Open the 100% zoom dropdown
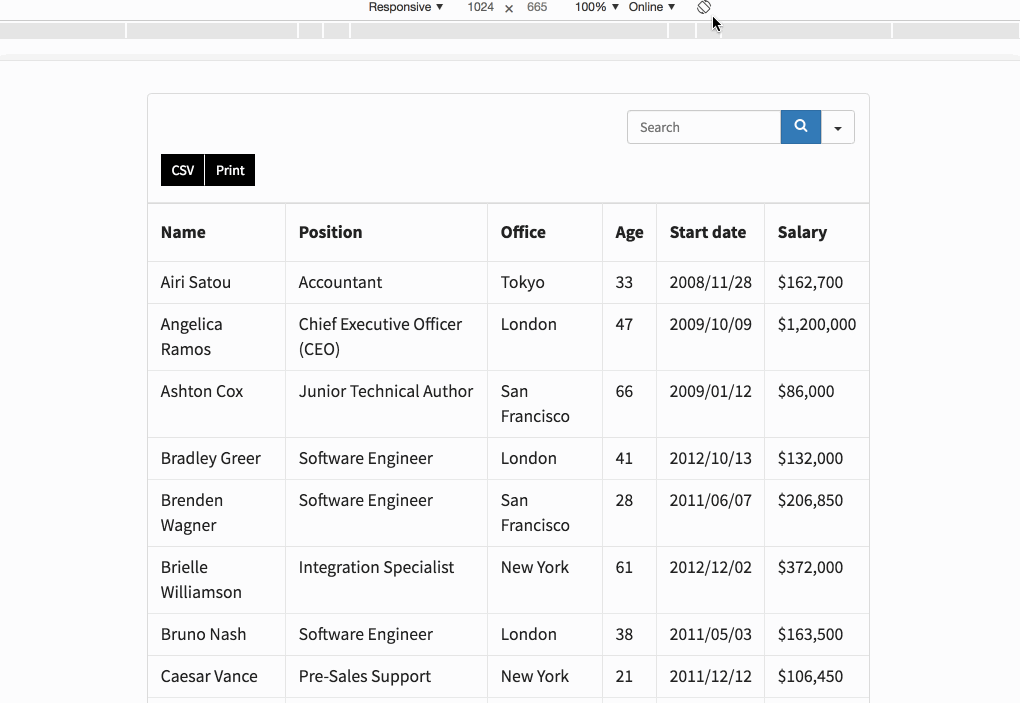Screen dimensions: 1020x703 (596, 7)
